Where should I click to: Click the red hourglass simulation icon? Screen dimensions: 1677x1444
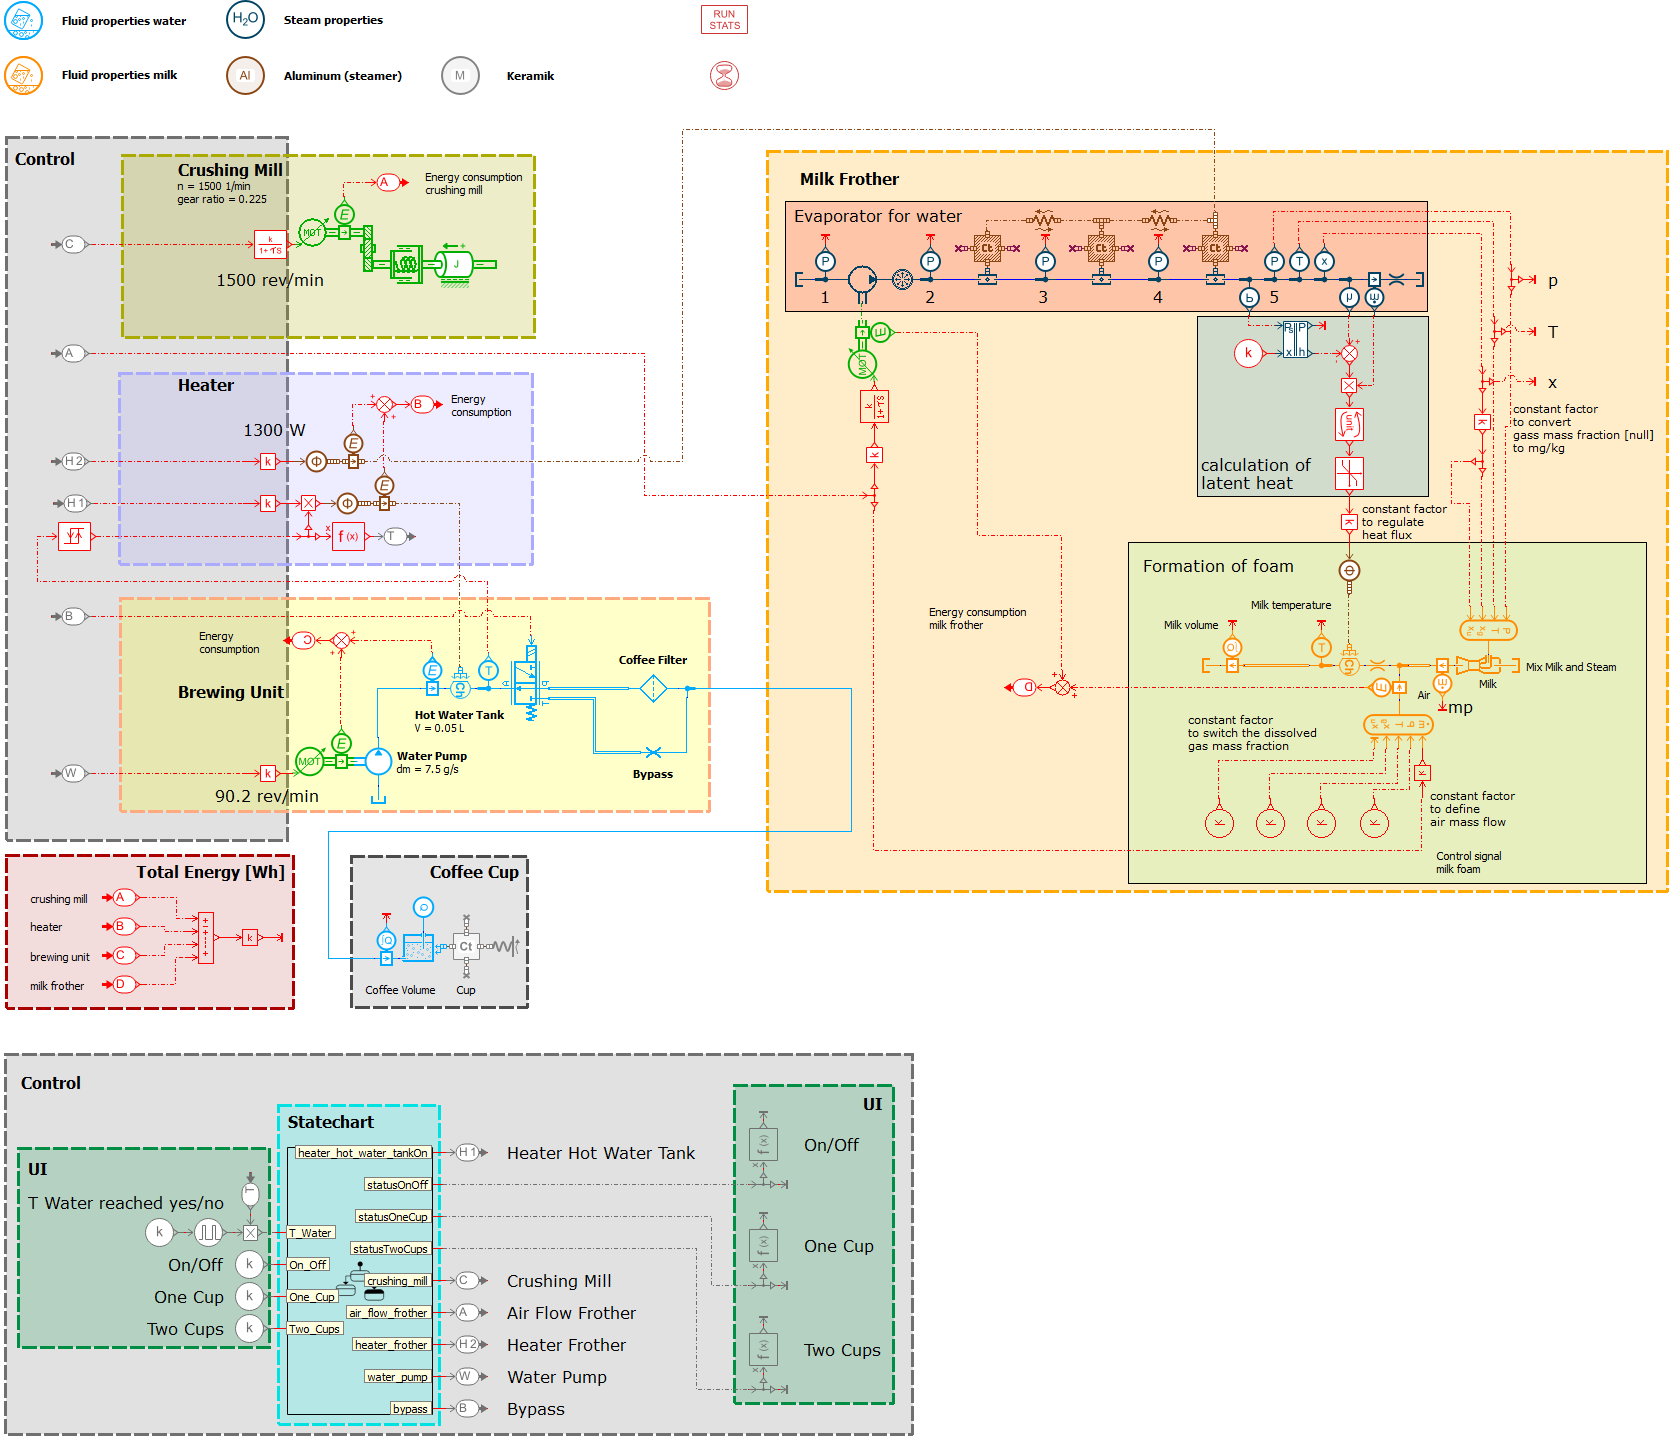[x=724, y=75]
